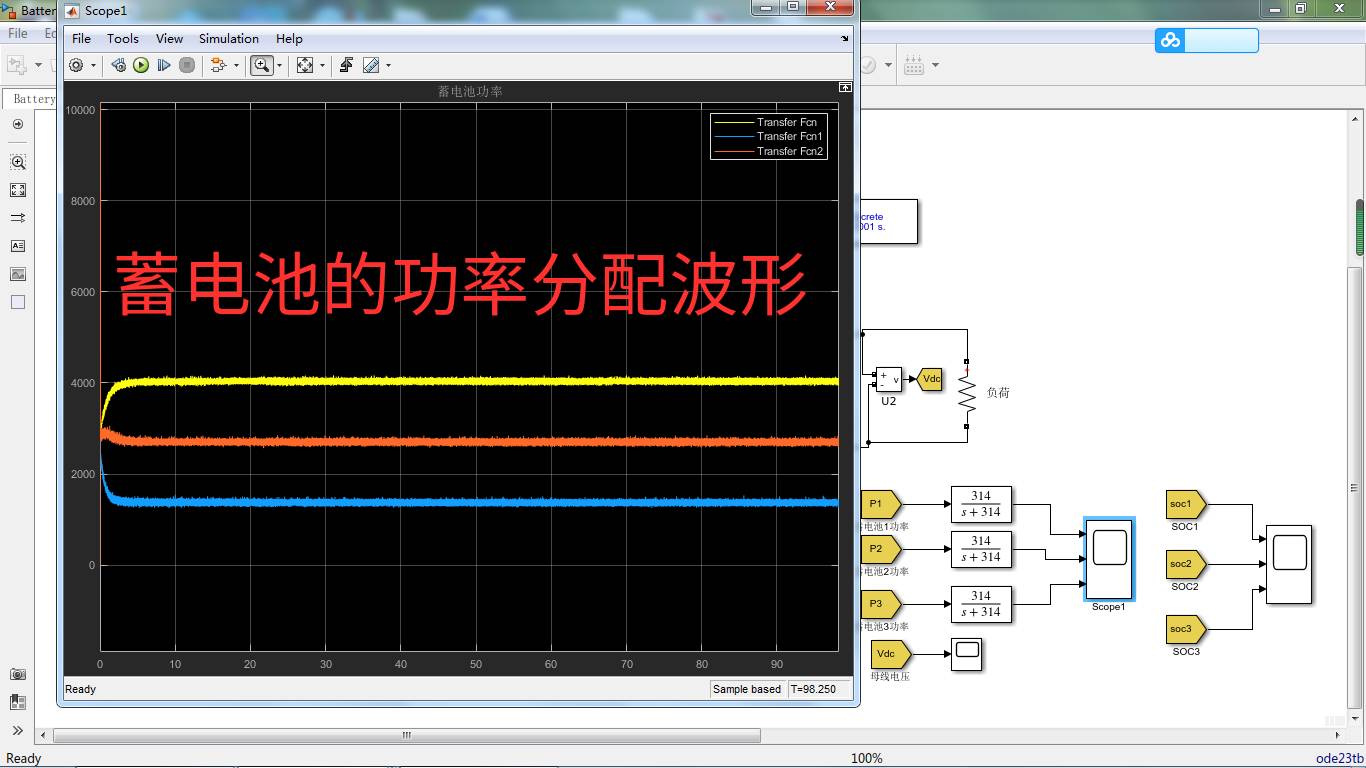The image size is (1366, 768).
Task: Click the blue cloud widget icon
Action: (x=1169, y=40)
